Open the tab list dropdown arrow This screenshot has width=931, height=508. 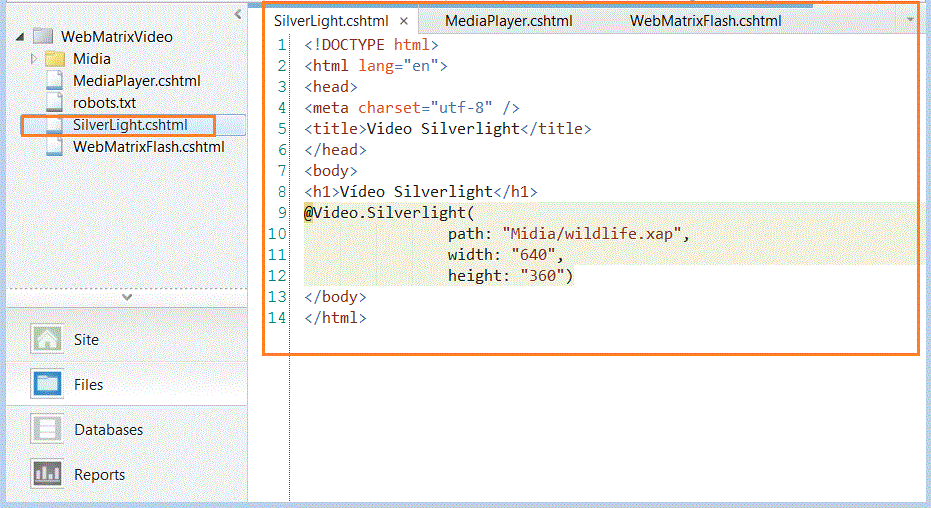pos(910,20)
